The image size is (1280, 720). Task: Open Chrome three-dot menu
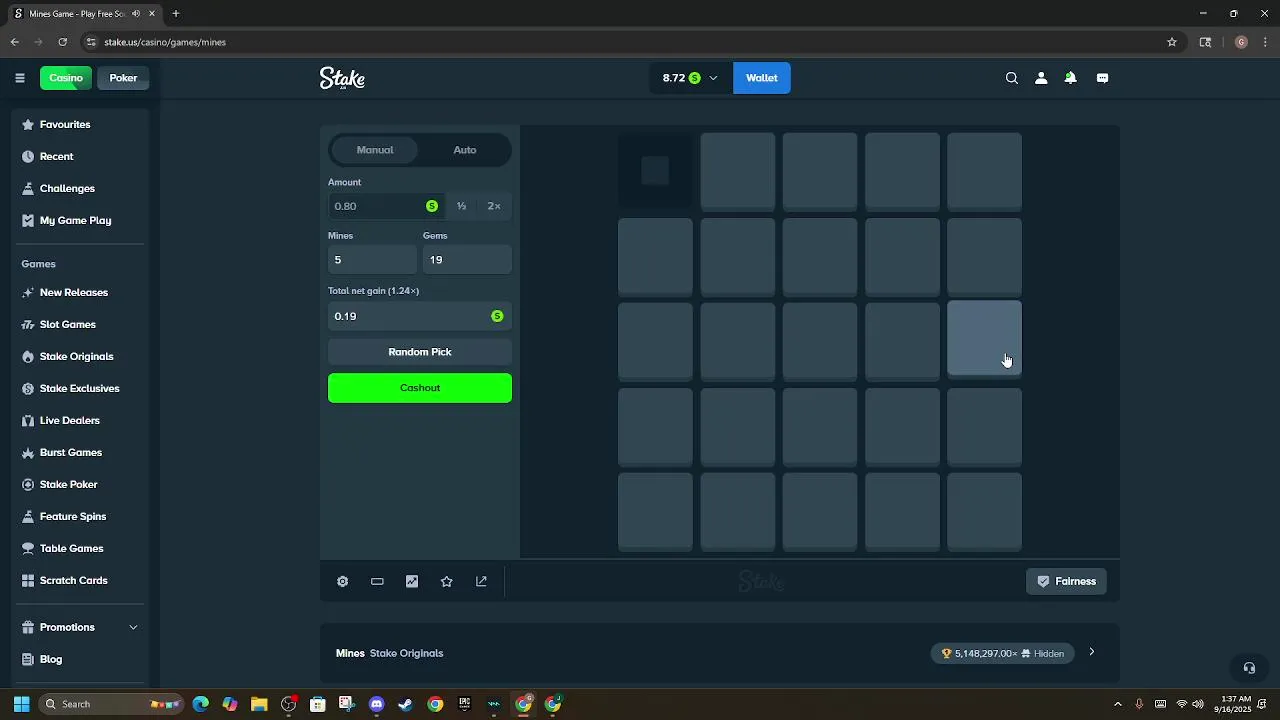pyautogui.click(x=1266, y=42)
